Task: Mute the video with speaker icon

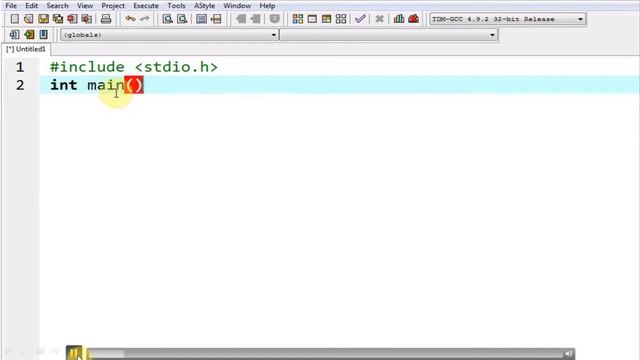Action: point(569,354)
